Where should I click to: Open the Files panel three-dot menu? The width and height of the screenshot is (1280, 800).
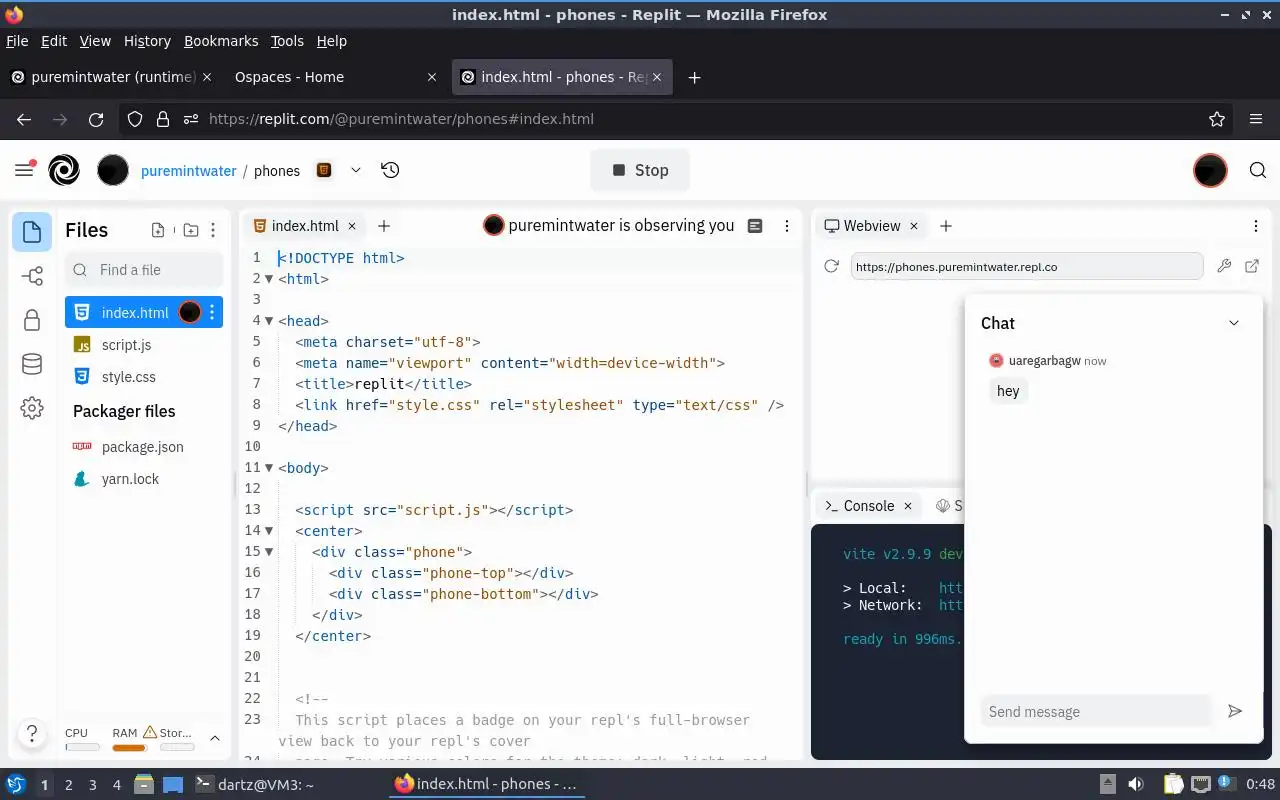pos(213,230)
